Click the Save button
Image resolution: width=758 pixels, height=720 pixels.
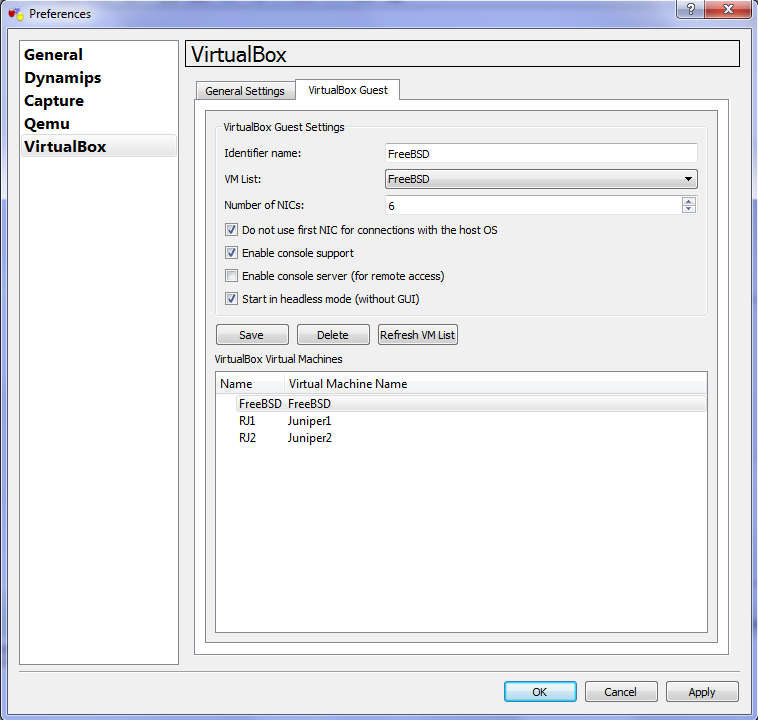tap(252, 335)
